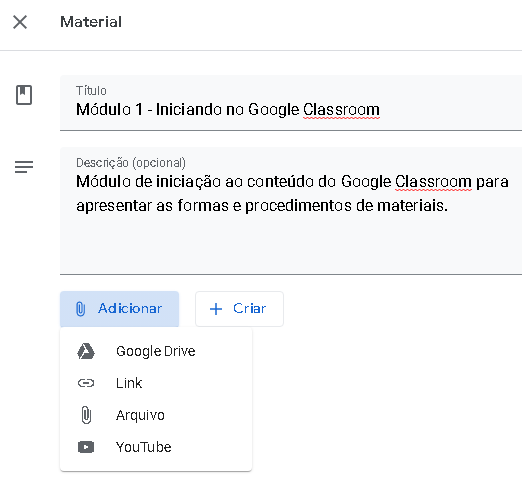The image size is (522, 480).
Task: Select Google Drive from the menu
Action: pos(156,351)
